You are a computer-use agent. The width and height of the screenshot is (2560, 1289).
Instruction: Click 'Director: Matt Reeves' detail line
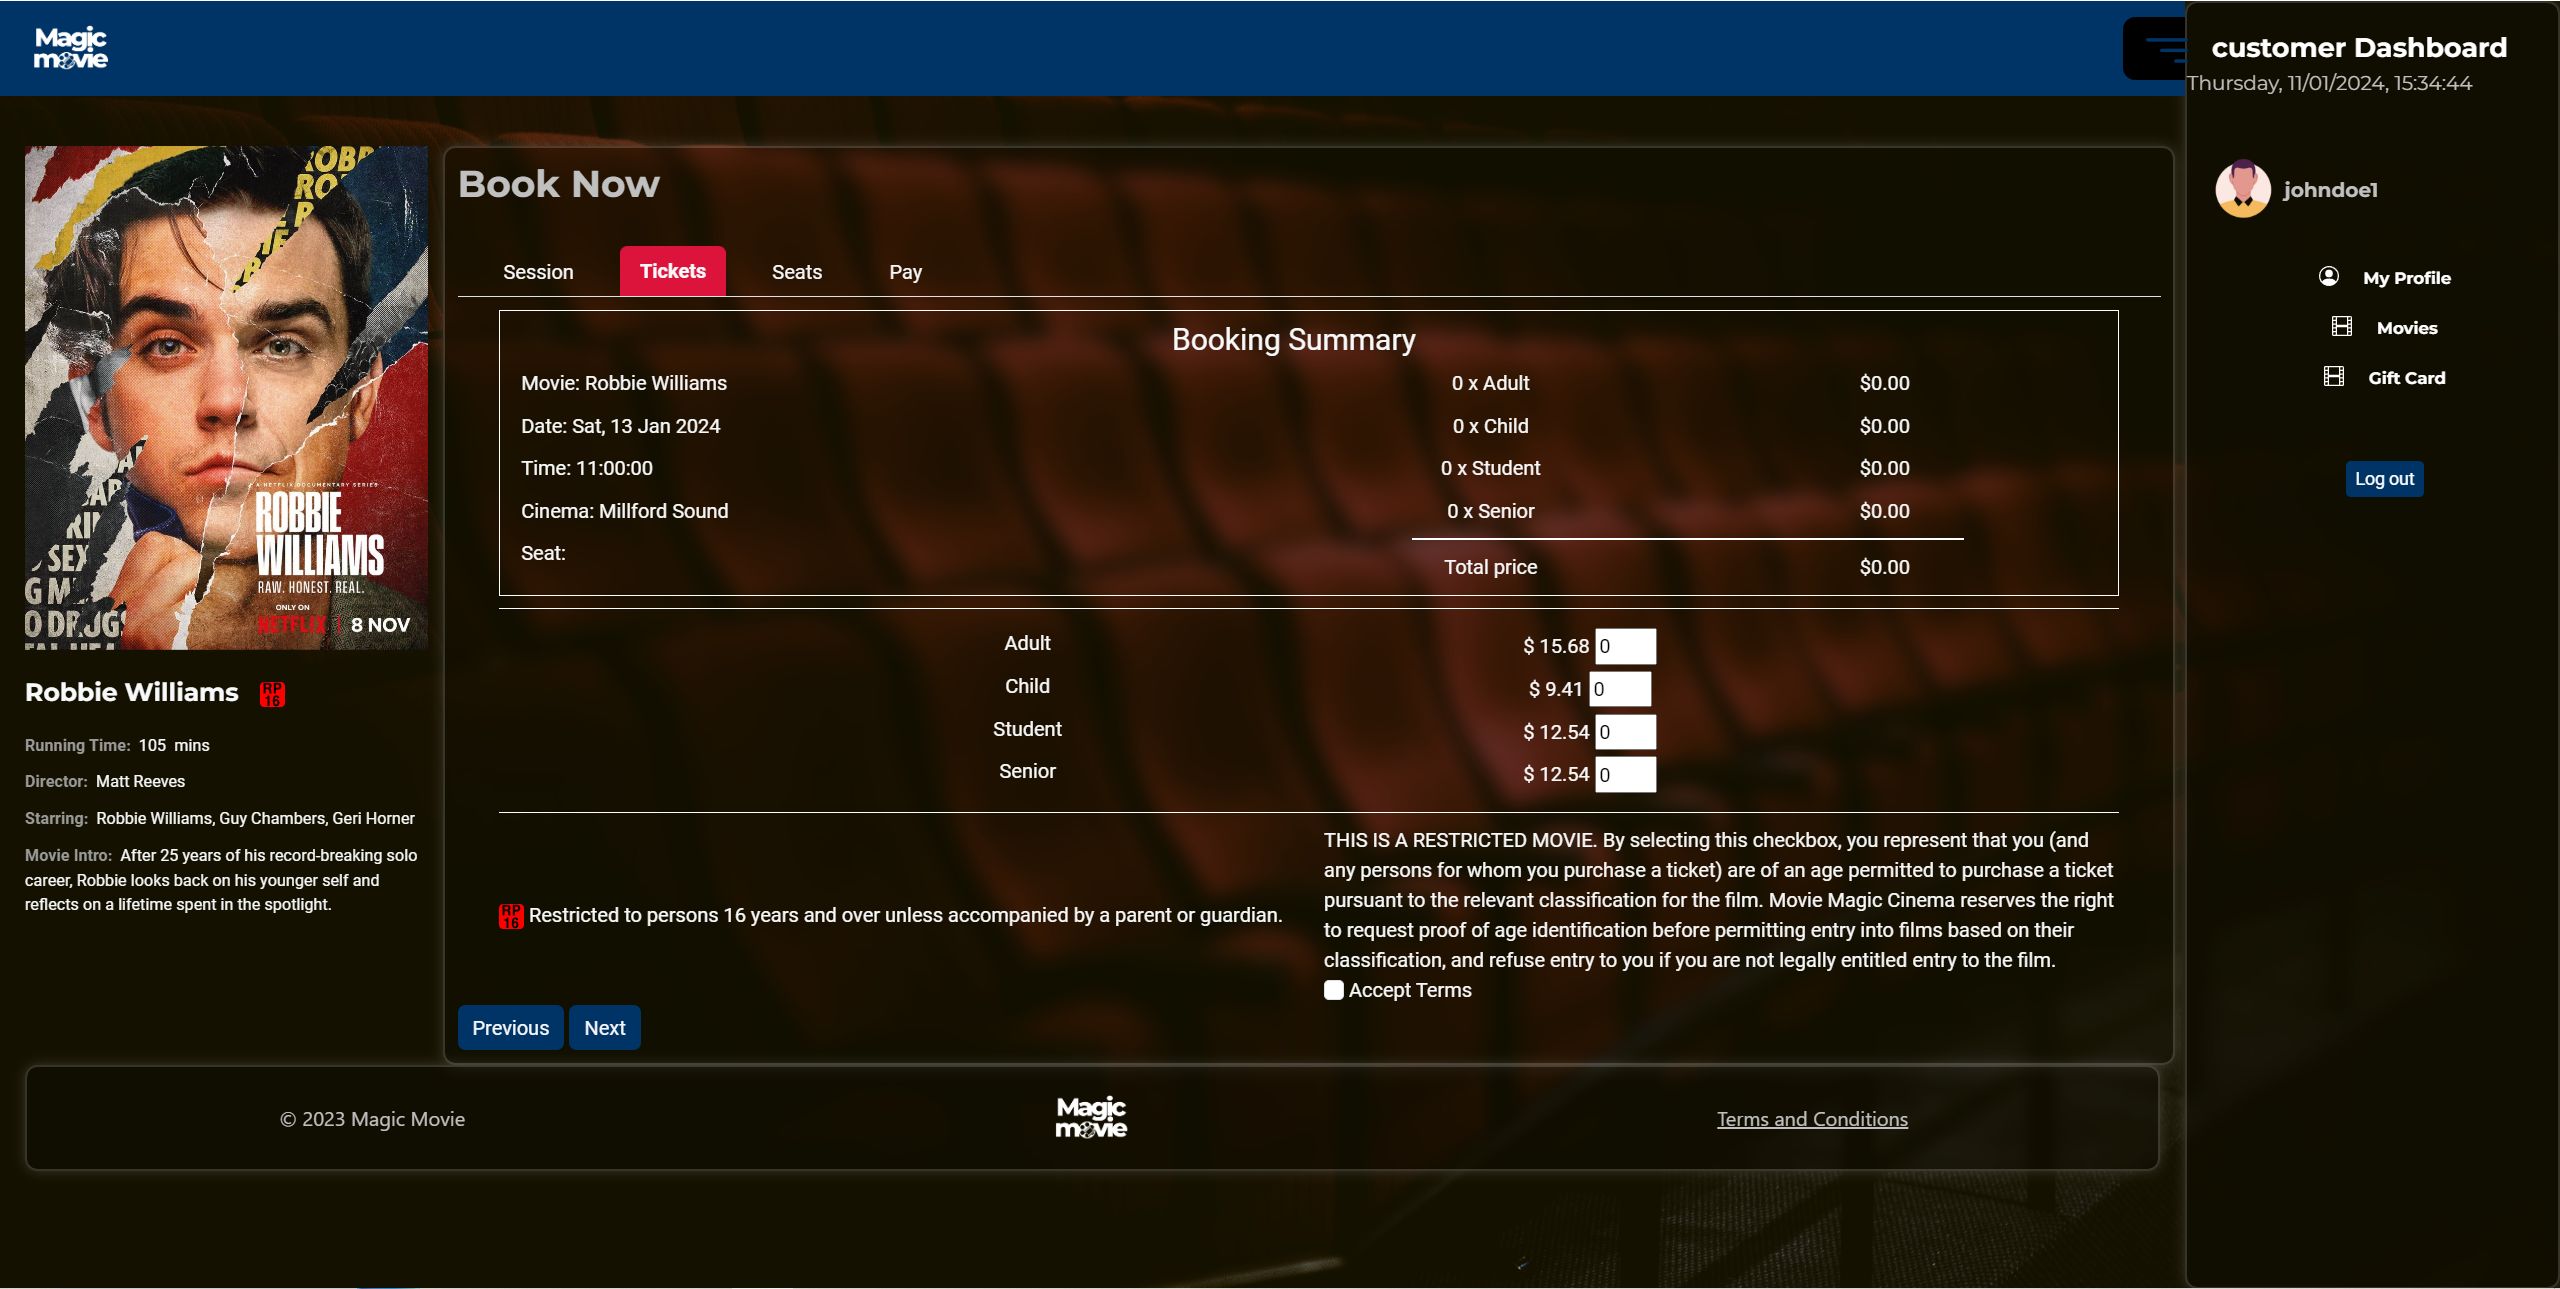click(x=105, y=781)
